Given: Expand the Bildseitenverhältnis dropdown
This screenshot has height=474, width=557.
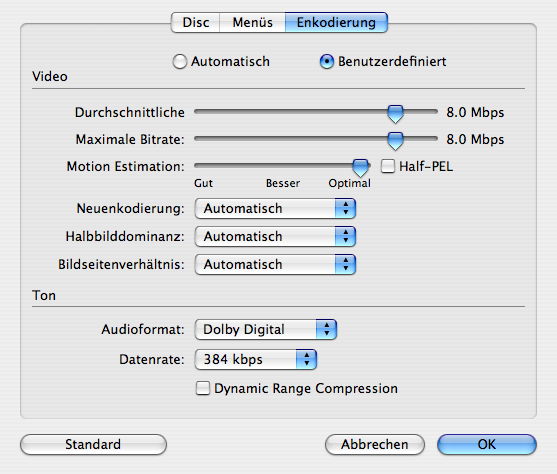Looking at the screenshot, I should point(275,265).
